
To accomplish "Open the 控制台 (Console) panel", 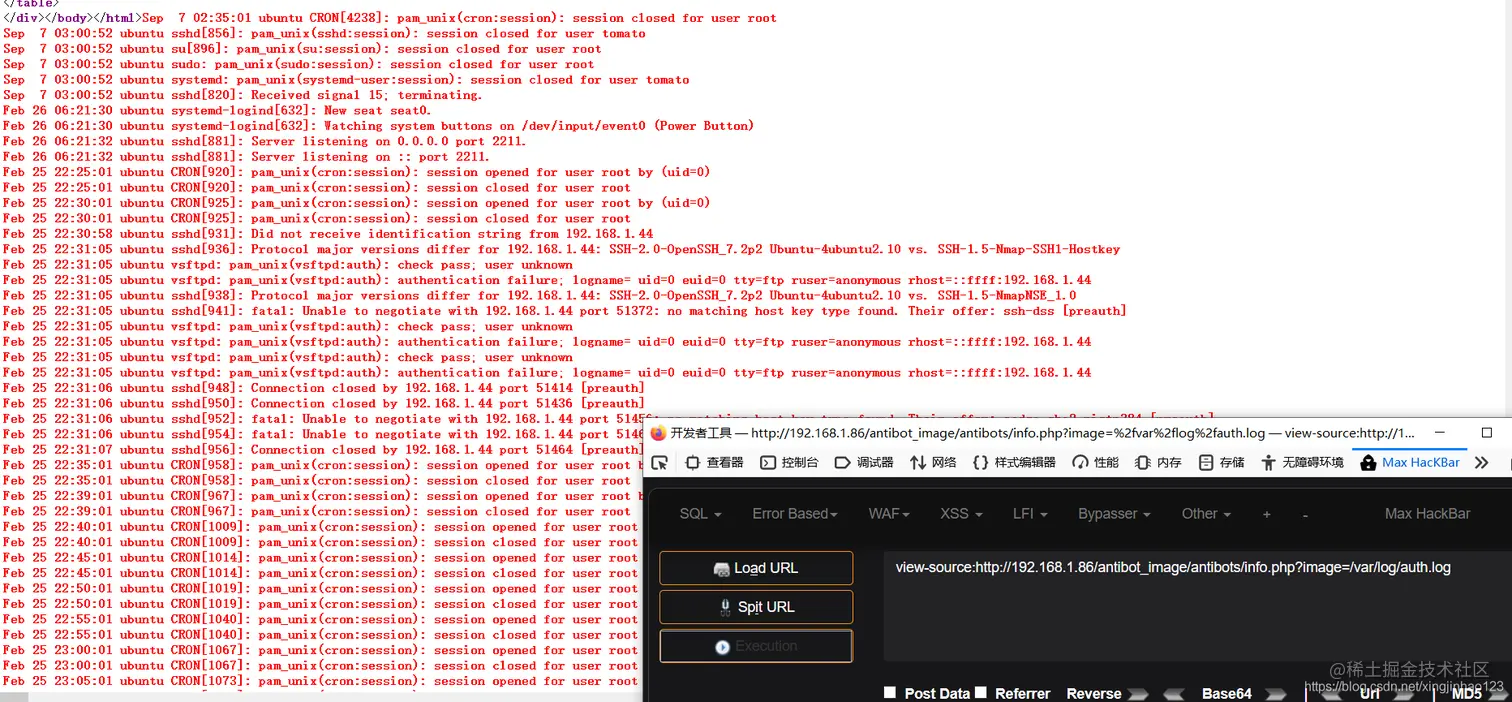I will tap(791, 462).
